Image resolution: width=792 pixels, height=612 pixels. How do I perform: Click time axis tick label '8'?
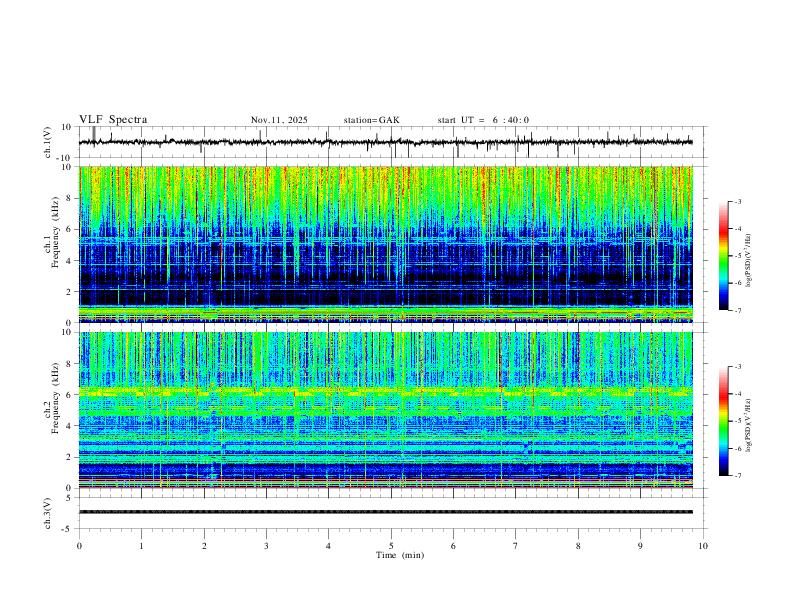pyautogui.click(x=578, y=546)
